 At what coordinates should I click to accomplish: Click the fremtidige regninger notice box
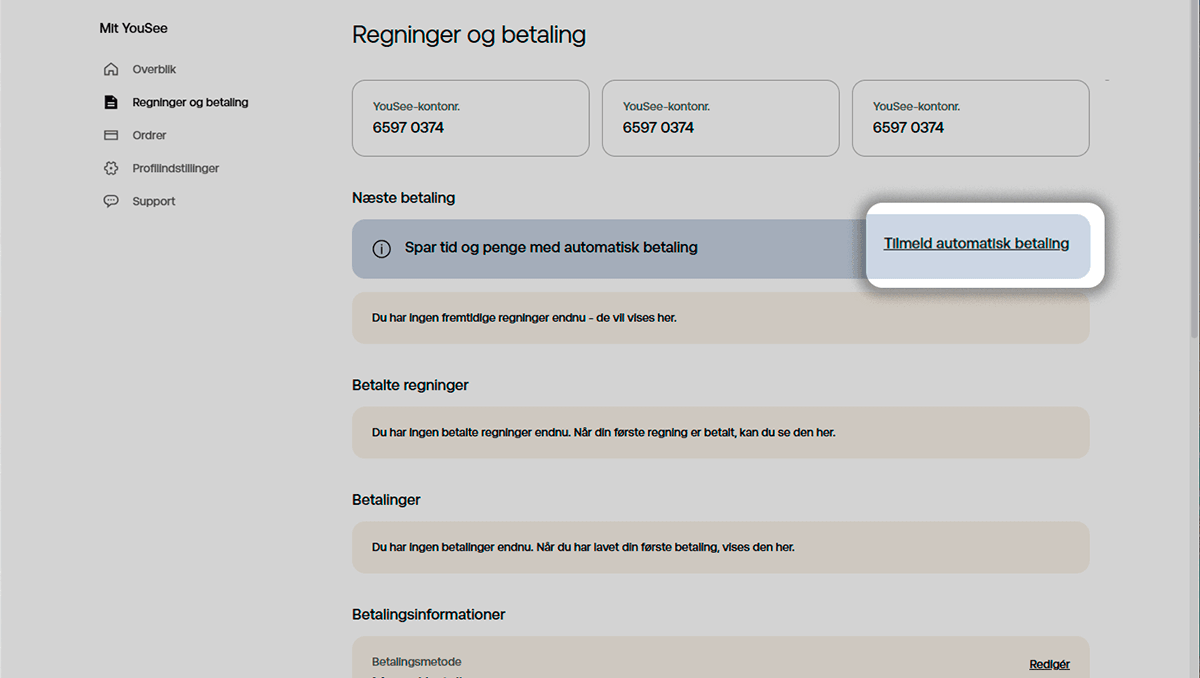720,316
